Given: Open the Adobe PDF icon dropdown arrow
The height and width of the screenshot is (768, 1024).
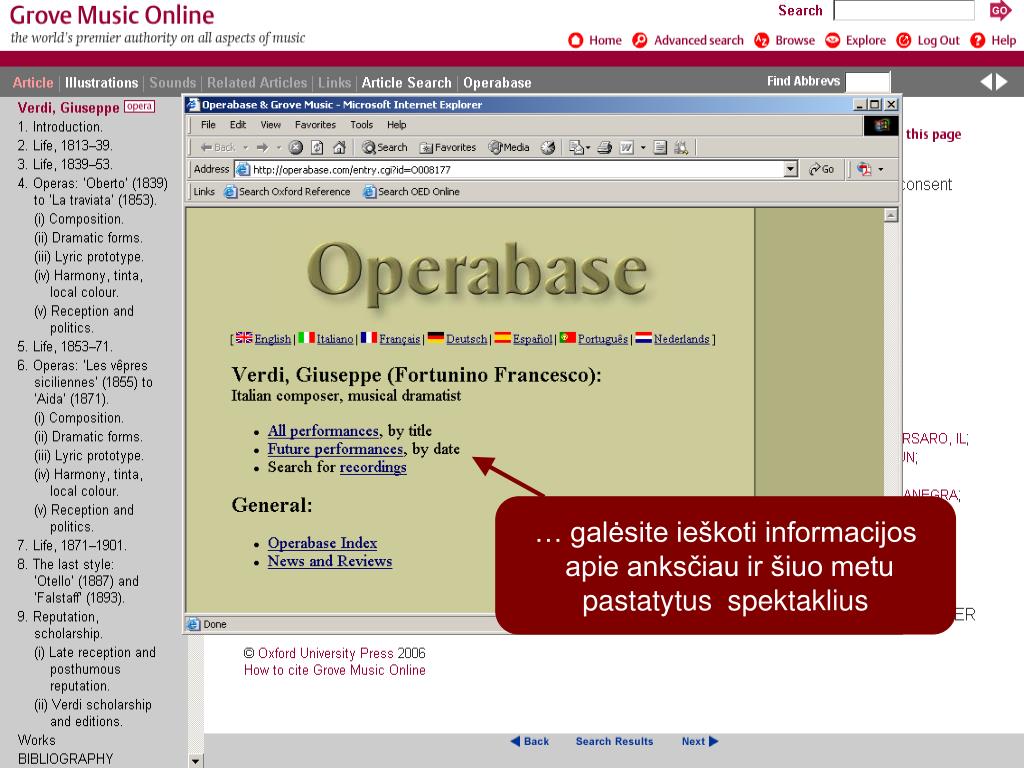Looking at the screenshot, I should pos(880,170).
